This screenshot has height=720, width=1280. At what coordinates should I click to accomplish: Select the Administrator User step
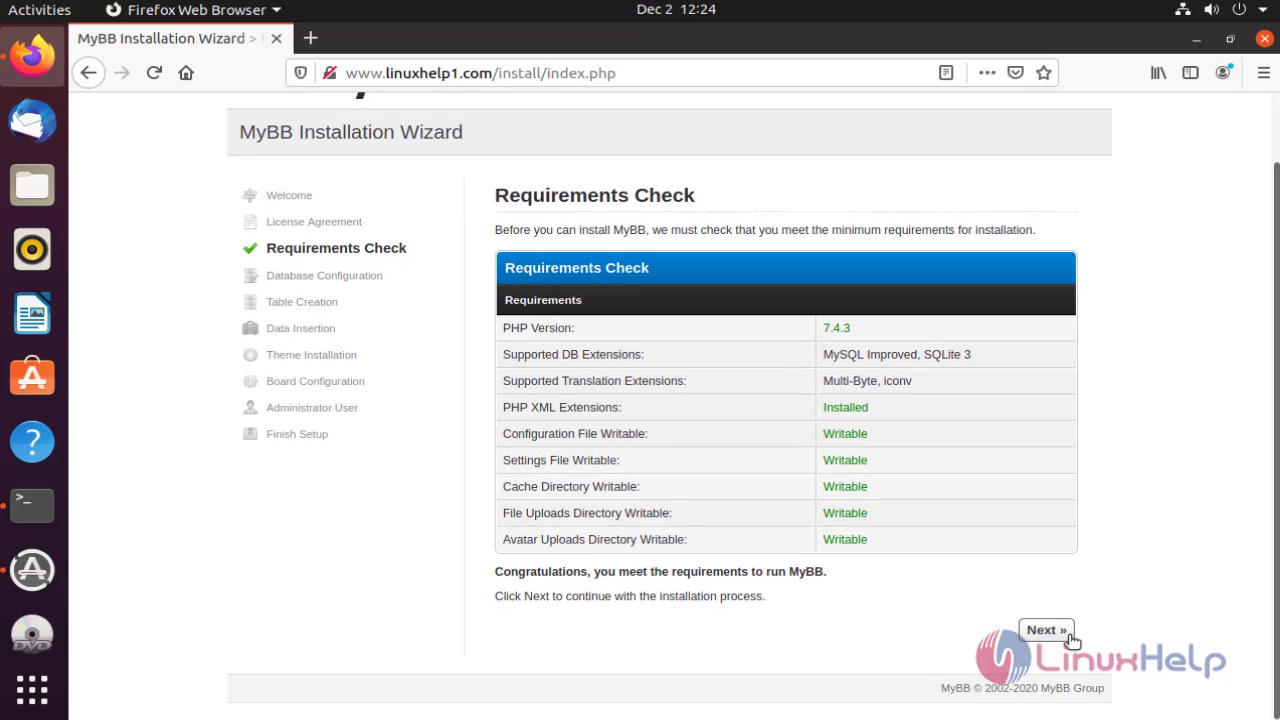point(312,408)
